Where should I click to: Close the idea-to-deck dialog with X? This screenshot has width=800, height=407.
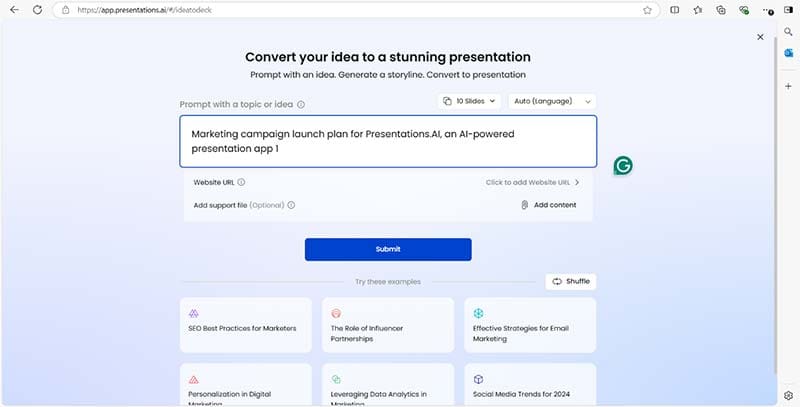pyautogui.click(x=760, y=37)
